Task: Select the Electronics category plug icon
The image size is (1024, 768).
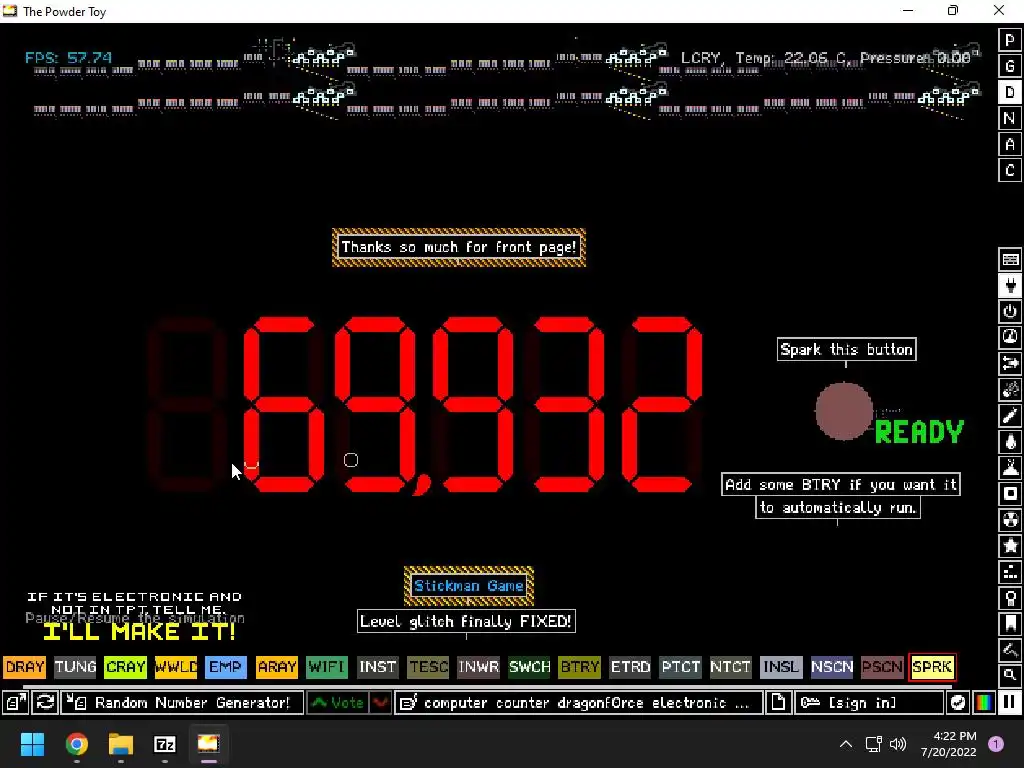Action: coord(1010,285)
